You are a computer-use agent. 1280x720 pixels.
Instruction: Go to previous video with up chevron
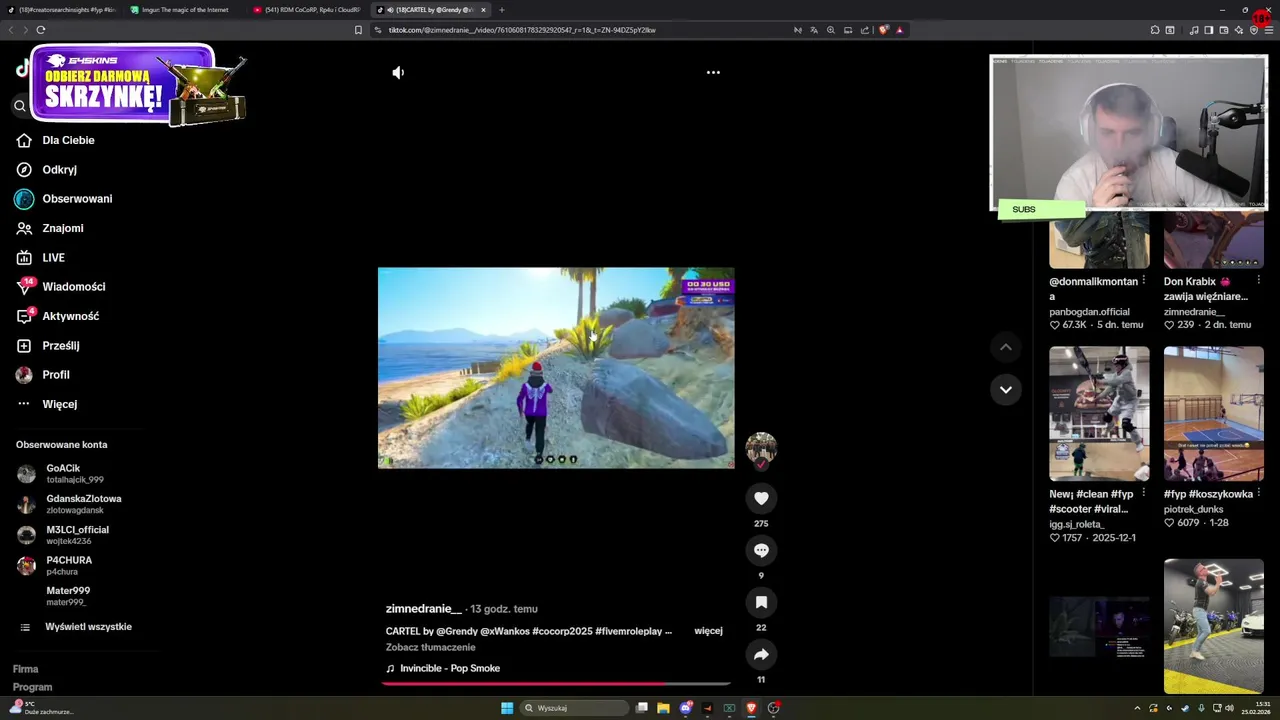[x=1006, y=347]
